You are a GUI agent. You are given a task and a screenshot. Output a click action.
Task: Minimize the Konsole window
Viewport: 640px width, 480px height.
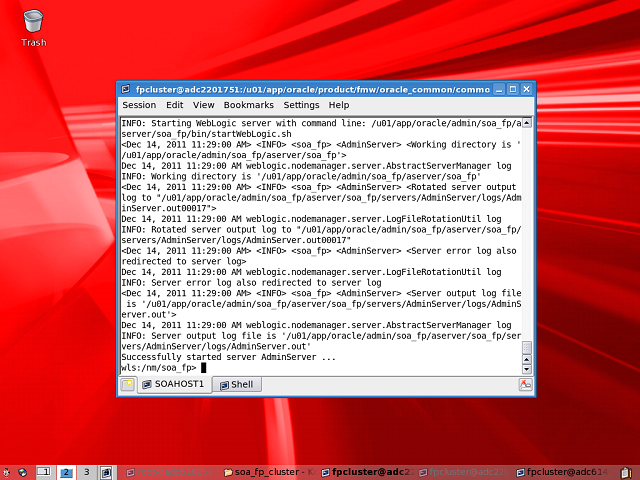pos(499,89)
